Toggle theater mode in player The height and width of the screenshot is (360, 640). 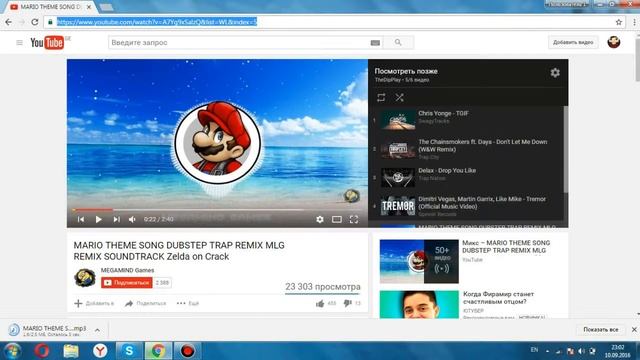[x=337, y=220]
